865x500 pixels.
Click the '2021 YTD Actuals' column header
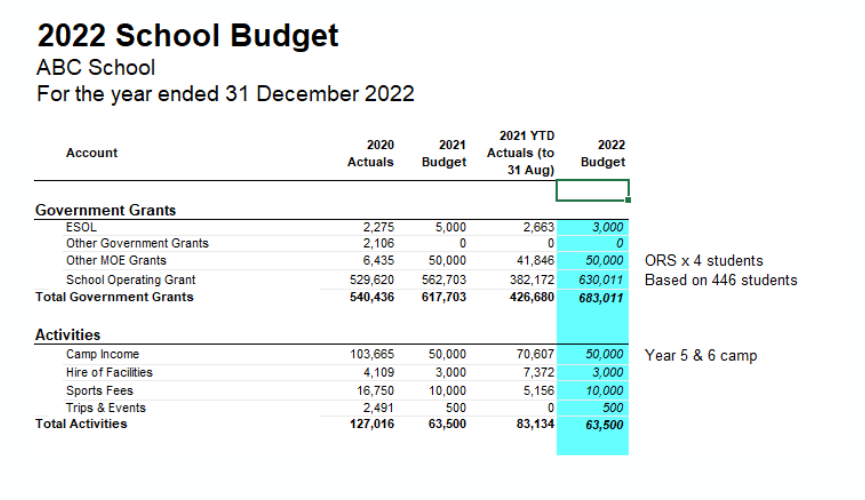(x=520, y=153)
